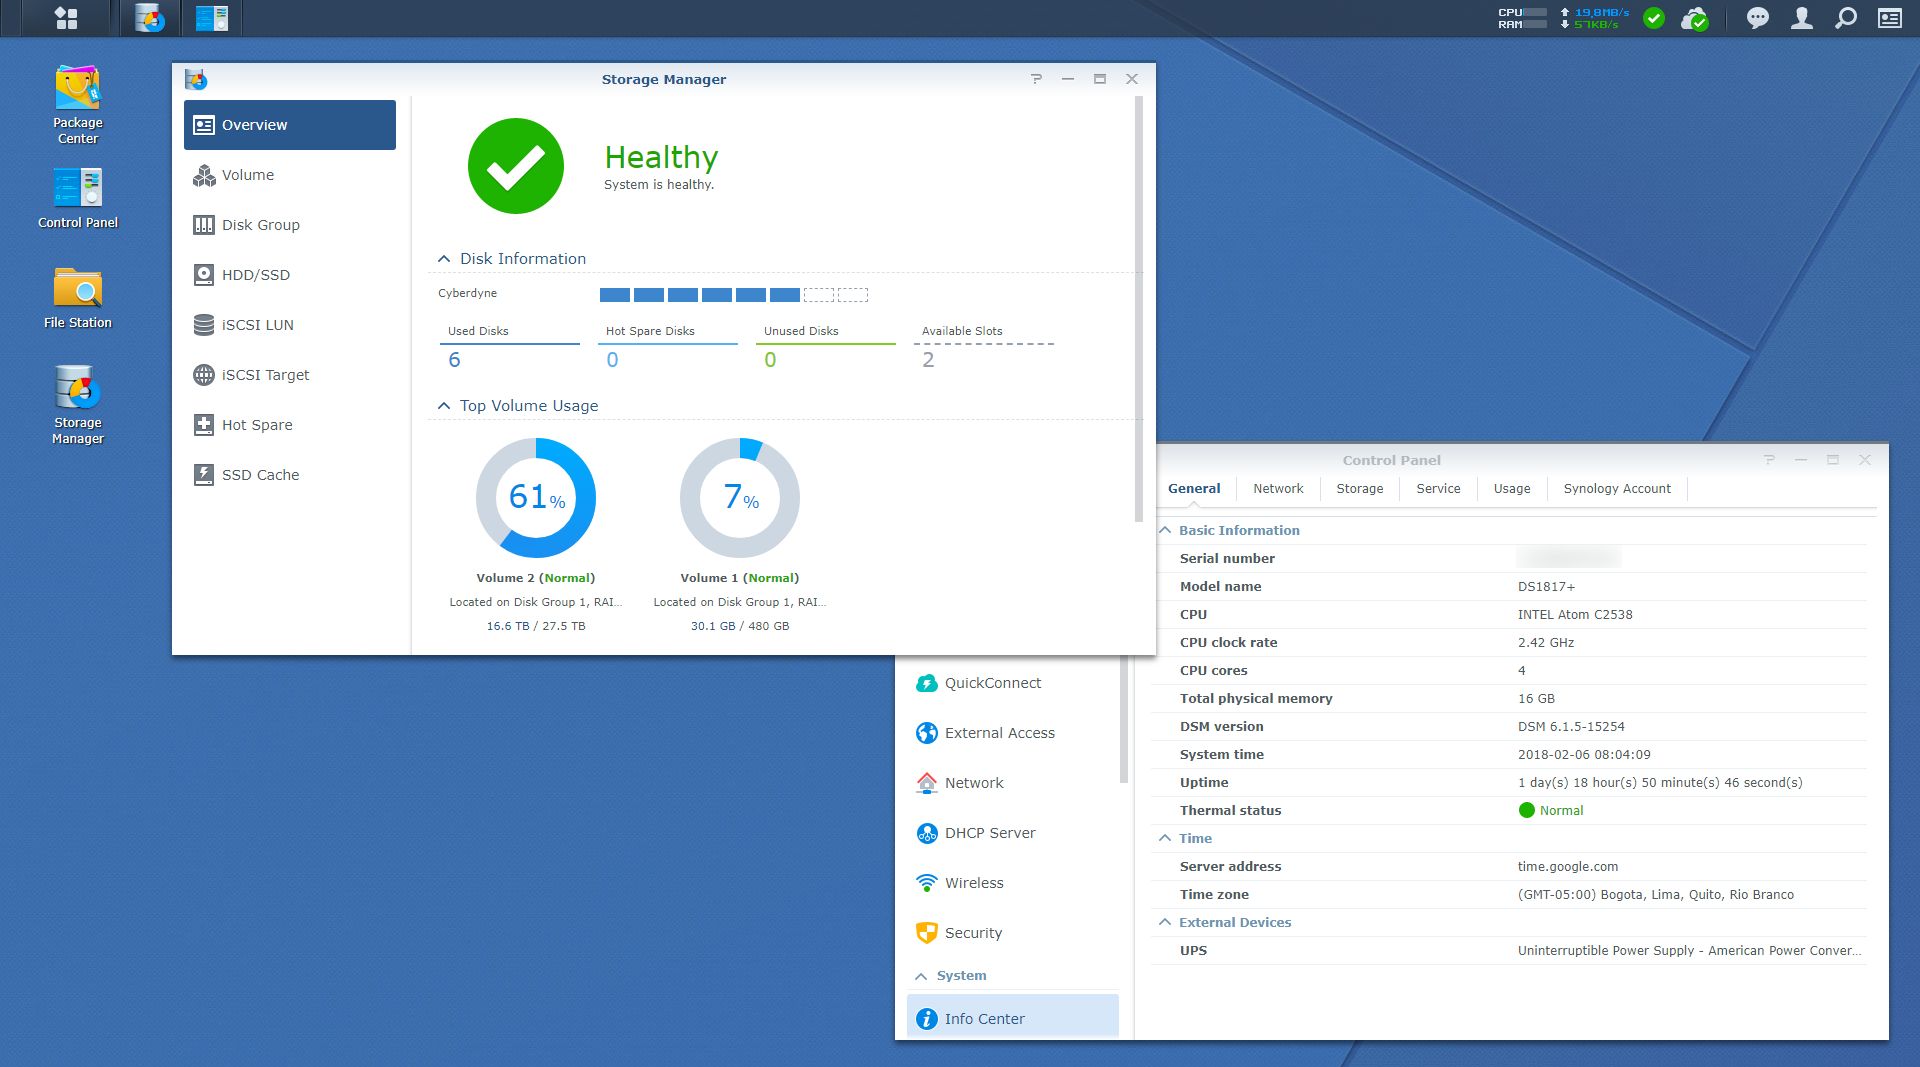This screenshot has width=1920, height=1067.
Task: Click the Main Menu grid icon
Action: coord(66,18)
